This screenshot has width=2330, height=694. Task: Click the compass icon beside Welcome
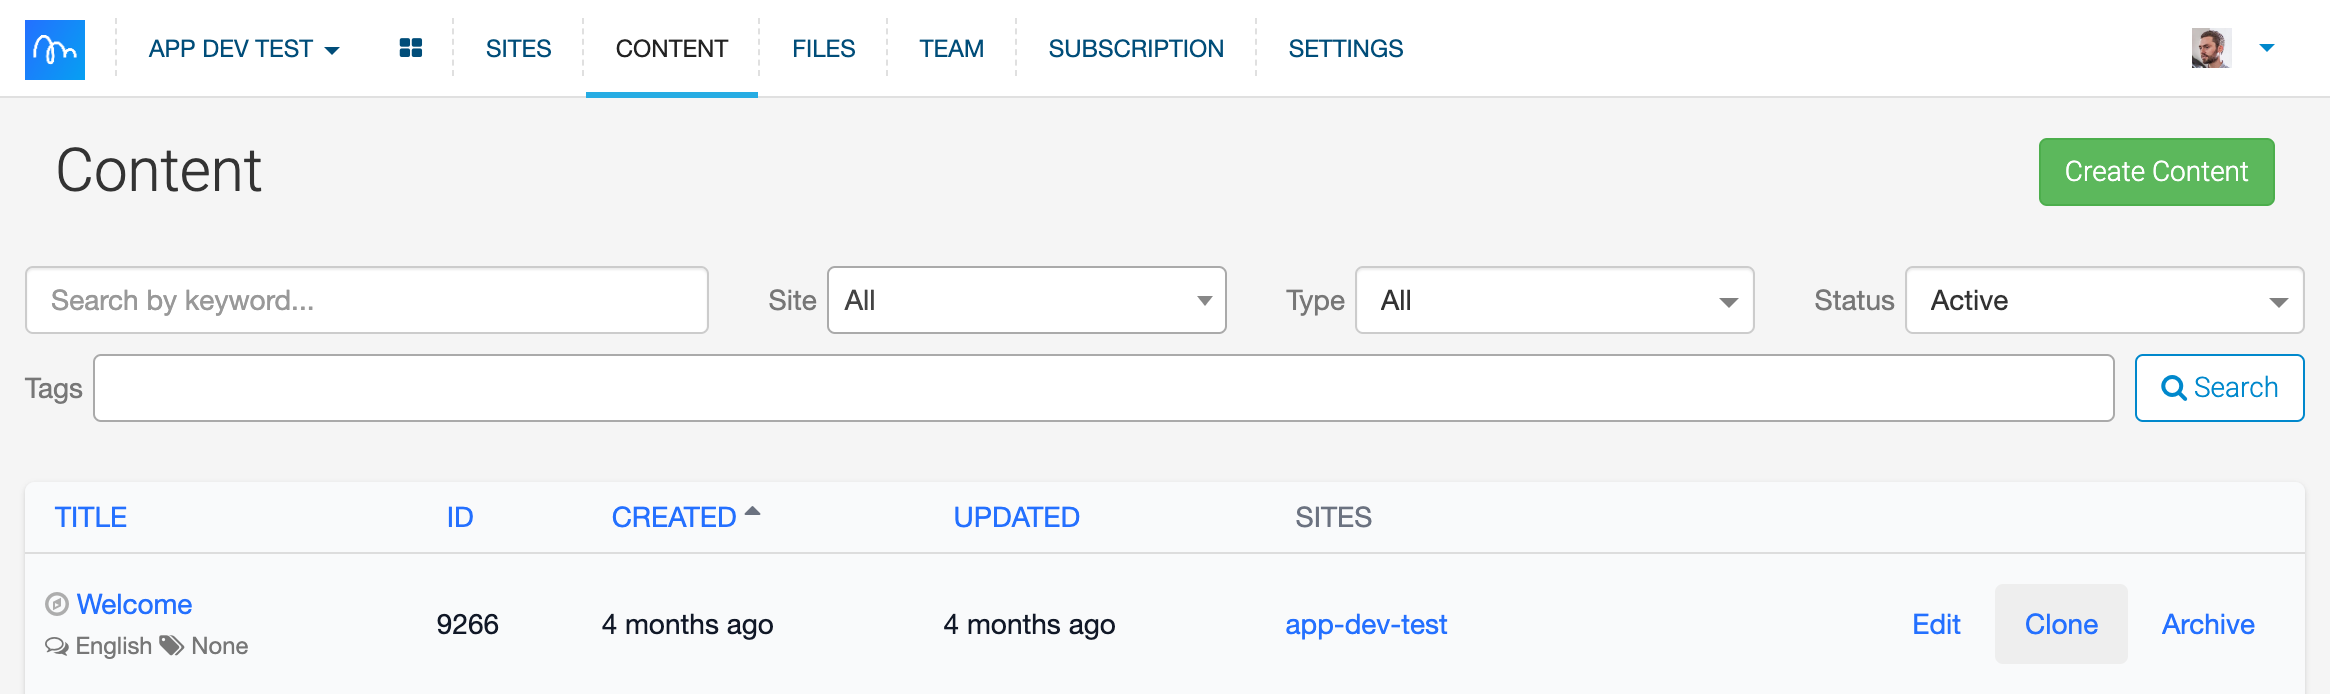57,604
